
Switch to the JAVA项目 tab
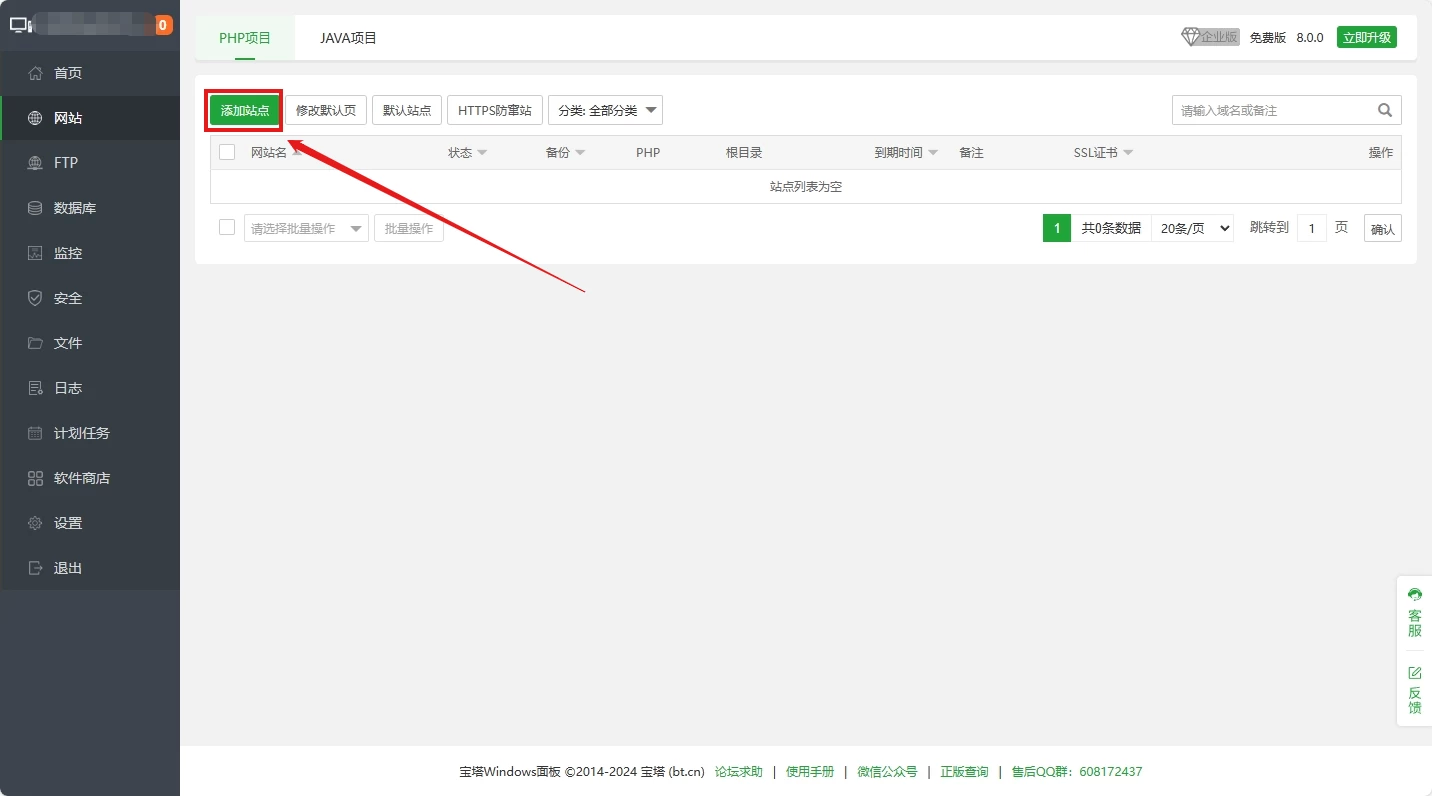348,38
